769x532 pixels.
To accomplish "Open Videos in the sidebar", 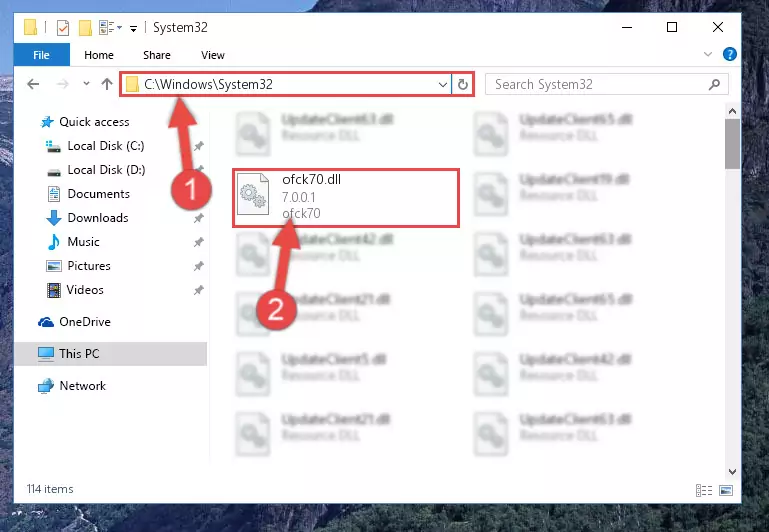I will pos(85,290).
